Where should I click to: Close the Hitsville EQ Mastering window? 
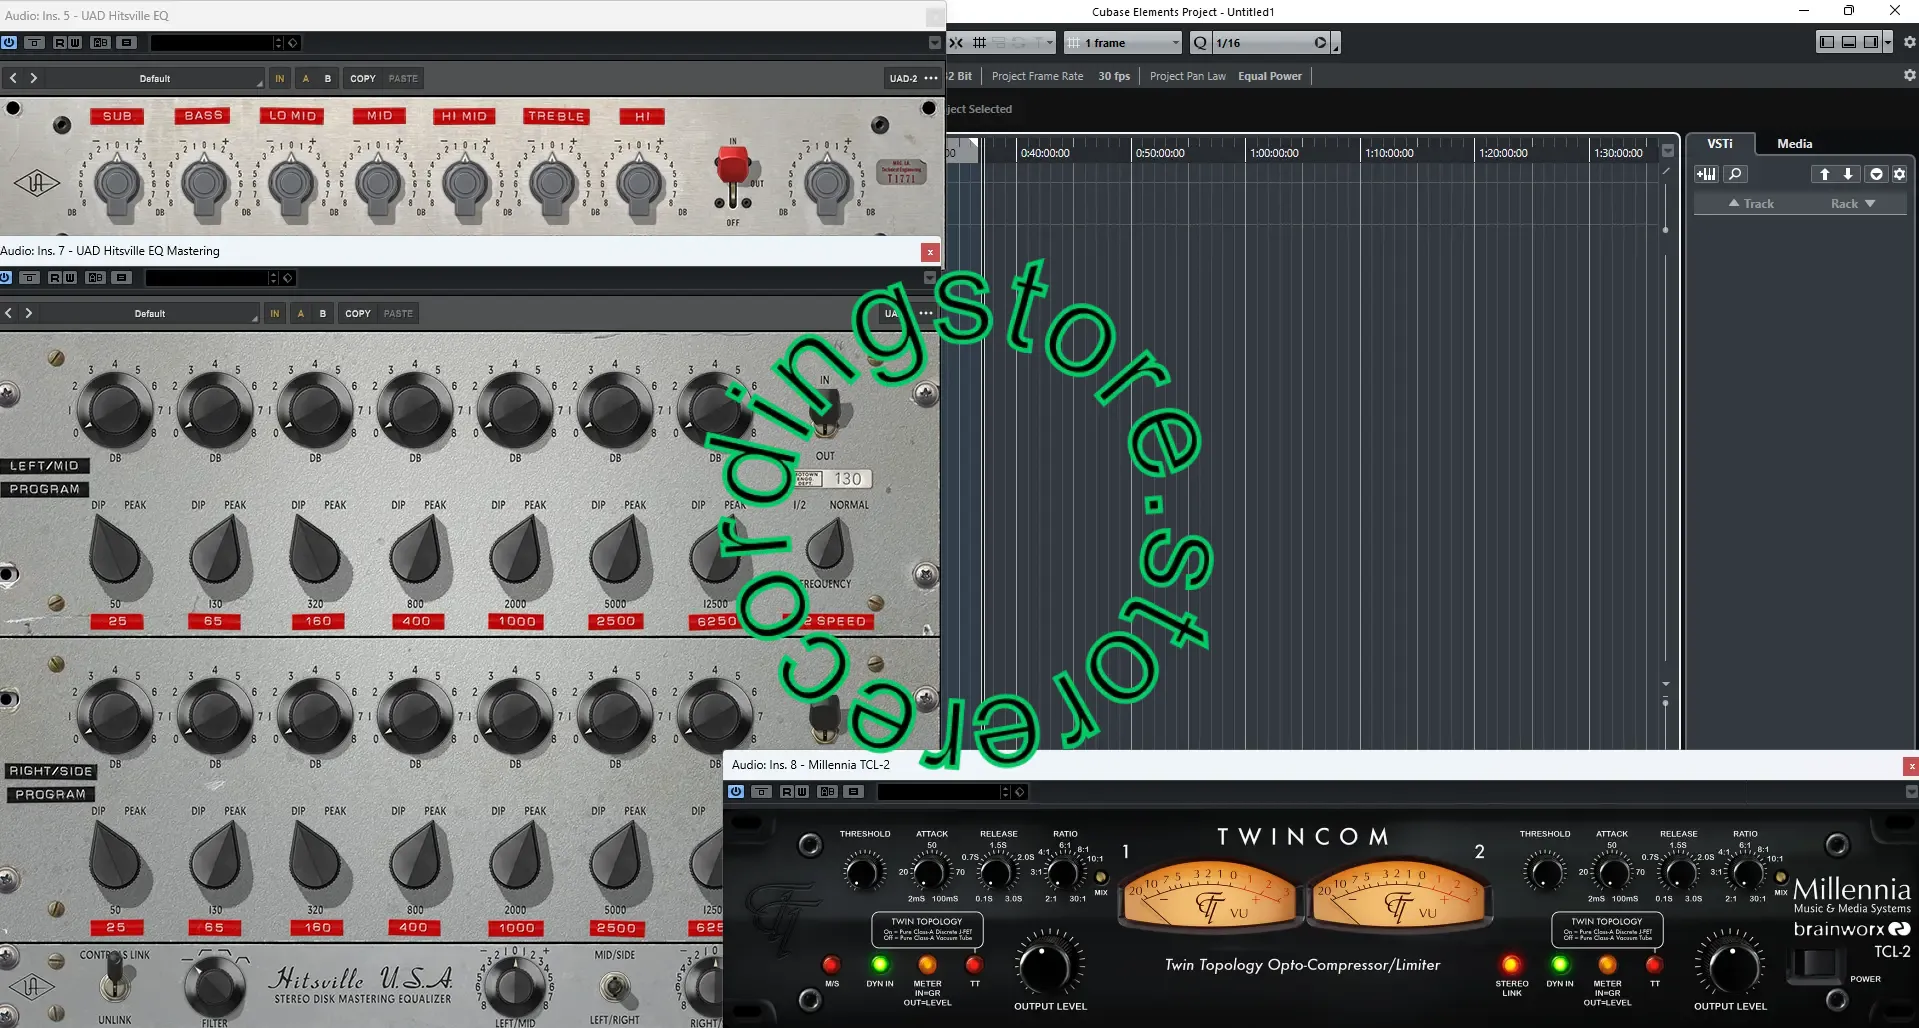[930, 252]
